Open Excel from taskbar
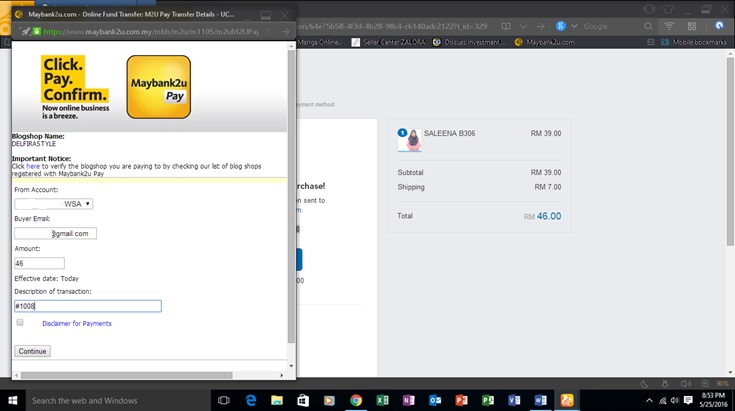This screenshot has width=735, height=411. coord(382,400)
